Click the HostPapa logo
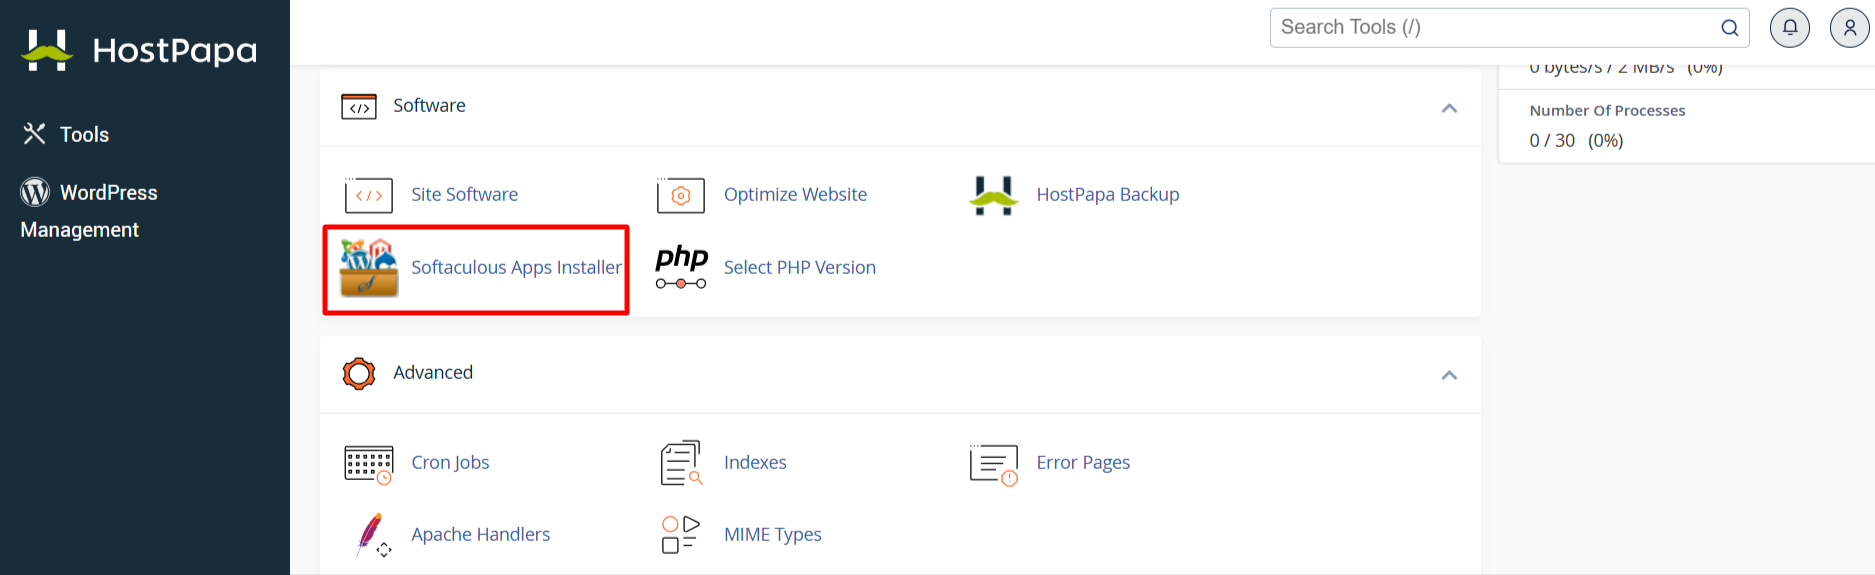Screen dimensions: 1875x575 pyautogui.click(x=139, y=50)
